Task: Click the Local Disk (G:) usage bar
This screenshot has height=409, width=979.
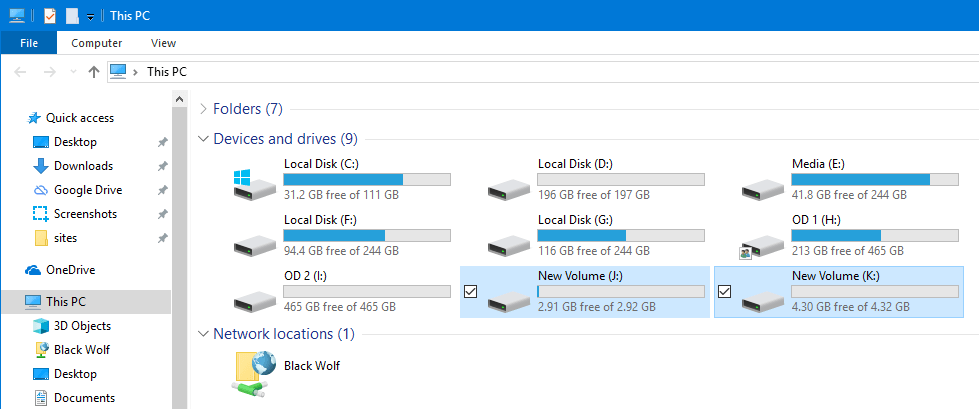Action: (621, 235)
